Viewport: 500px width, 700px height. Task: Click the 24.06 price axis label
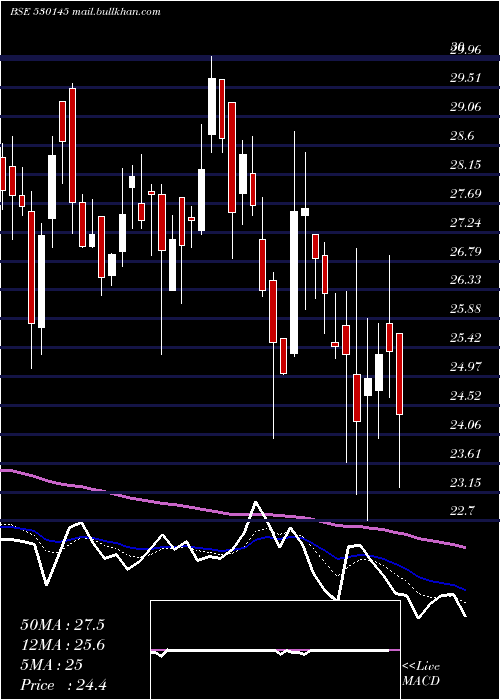click(466, 425)
